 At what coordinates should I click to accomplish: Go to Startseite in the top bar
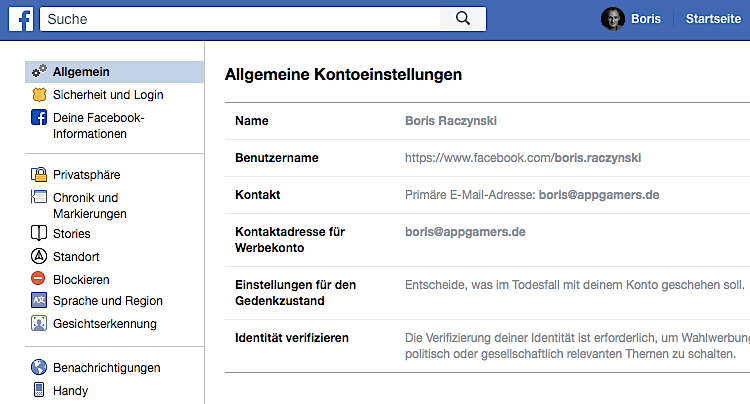[713, 19]
